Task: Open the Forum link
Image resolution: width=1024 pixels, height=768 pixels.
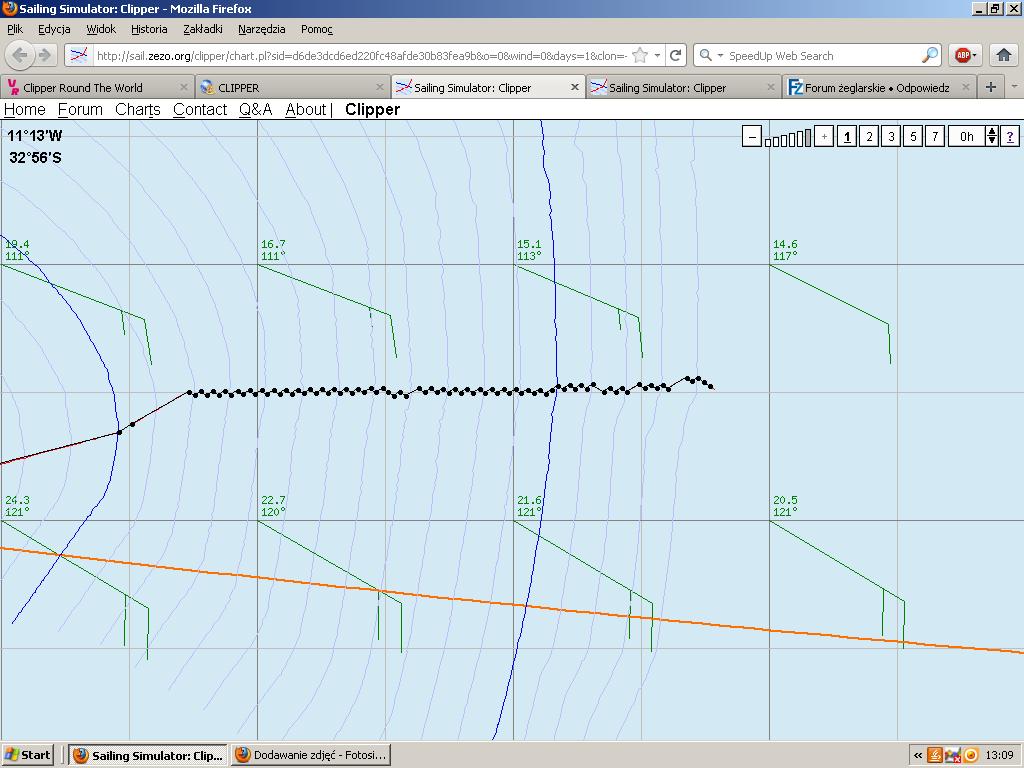Action: [80, 110]
